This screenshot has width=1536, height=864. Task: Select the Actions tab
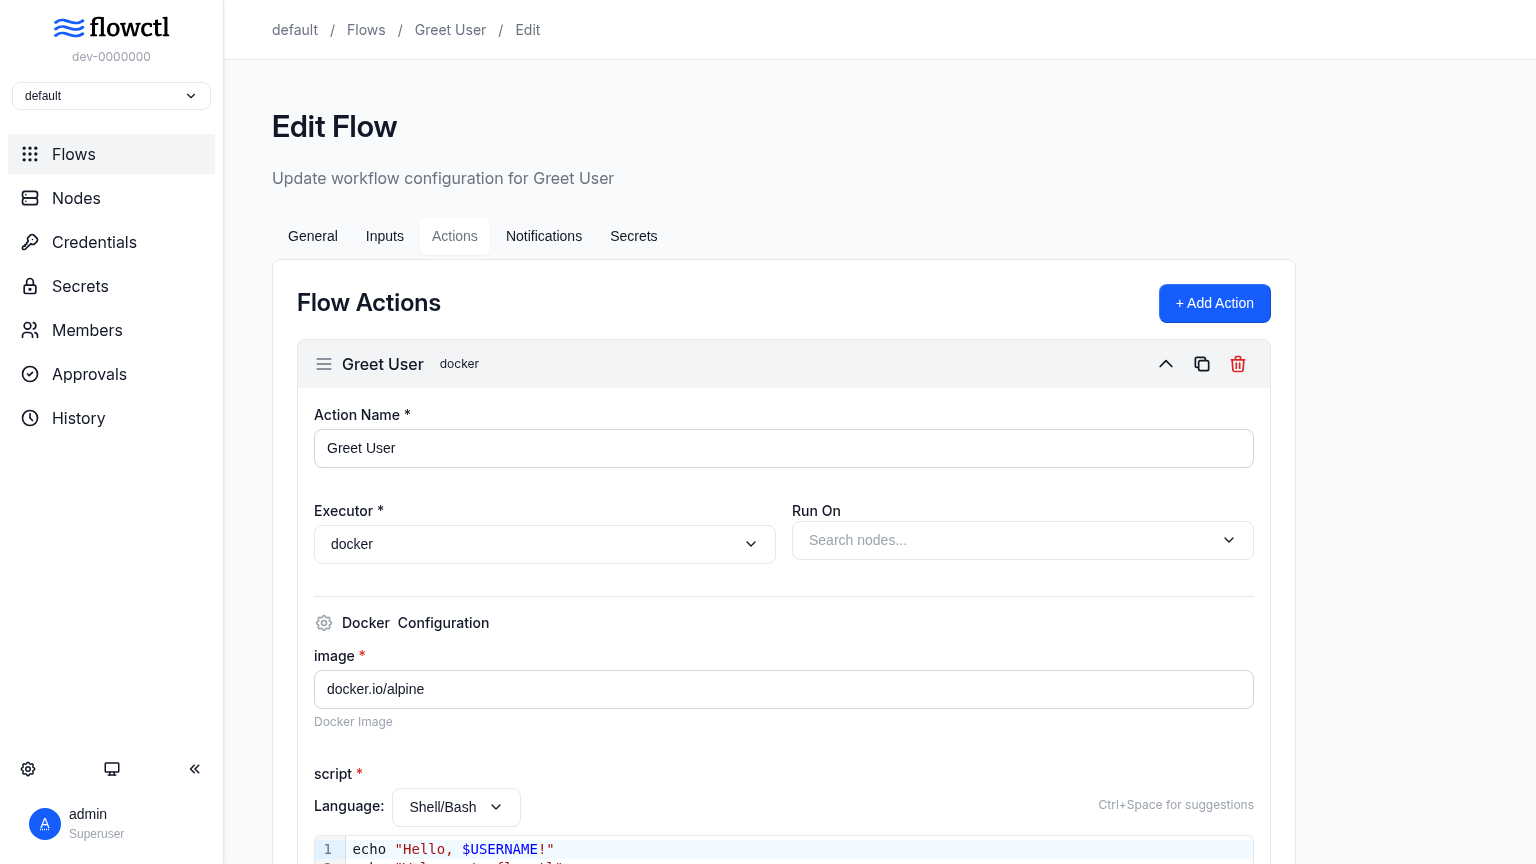[x=455, y=236]
